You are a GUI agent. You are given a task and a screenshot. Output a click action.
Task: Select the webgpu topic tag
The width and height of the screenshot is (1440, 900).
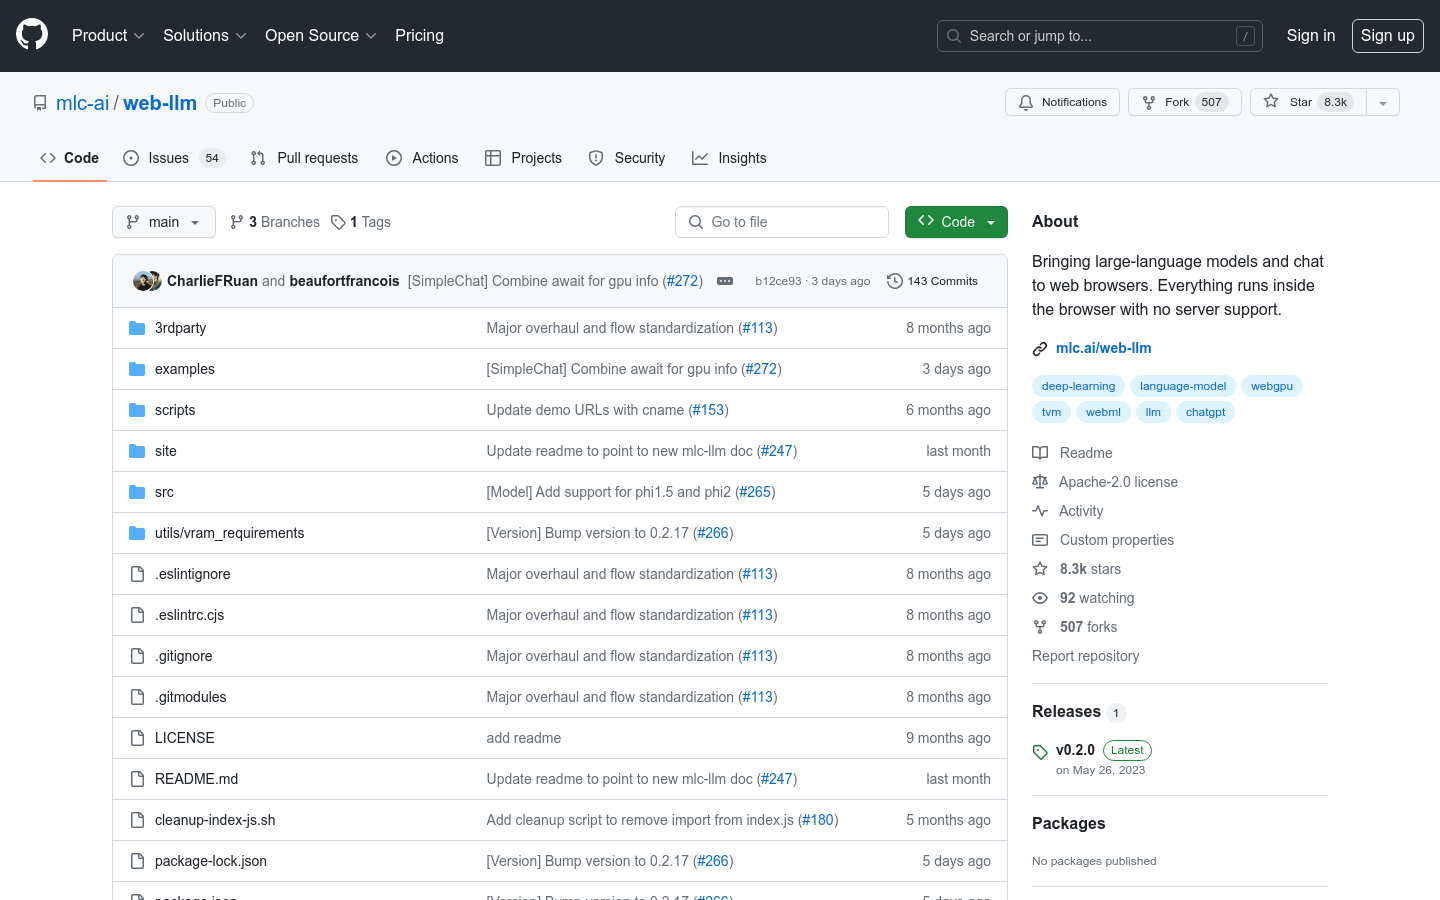pos(1272,386)
